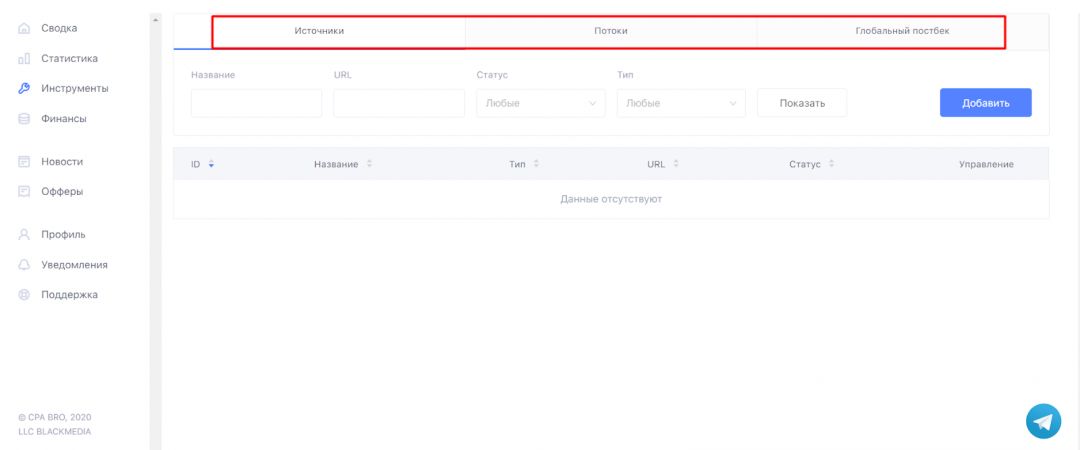This screenshot has height=450, width=1080.
Task: Sort the table by Название column
Action: tap(369, 164)
